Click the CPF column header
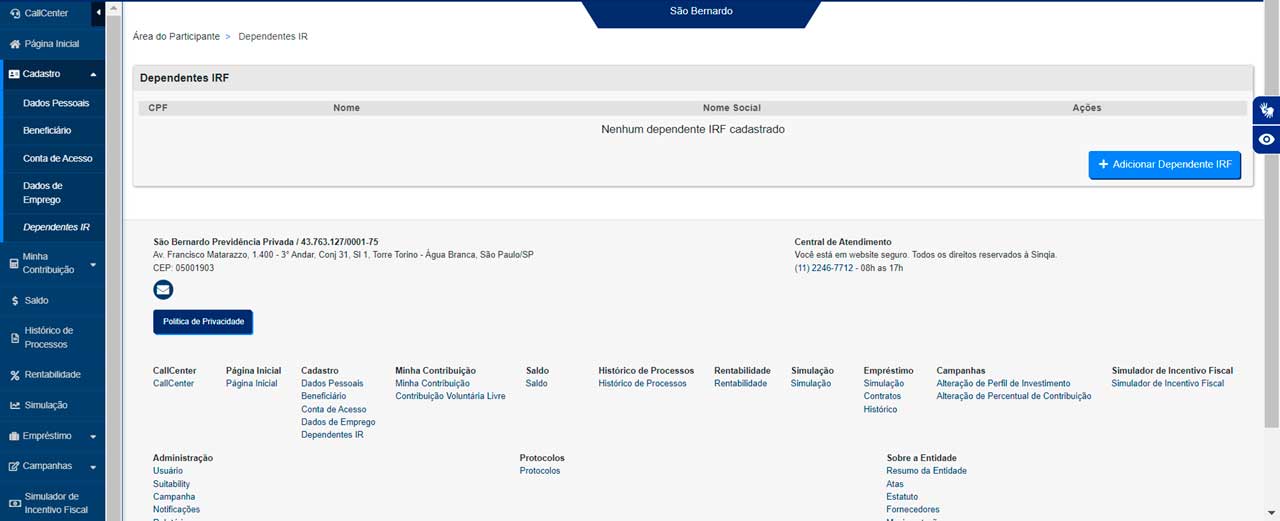 [x=158, y=108]
